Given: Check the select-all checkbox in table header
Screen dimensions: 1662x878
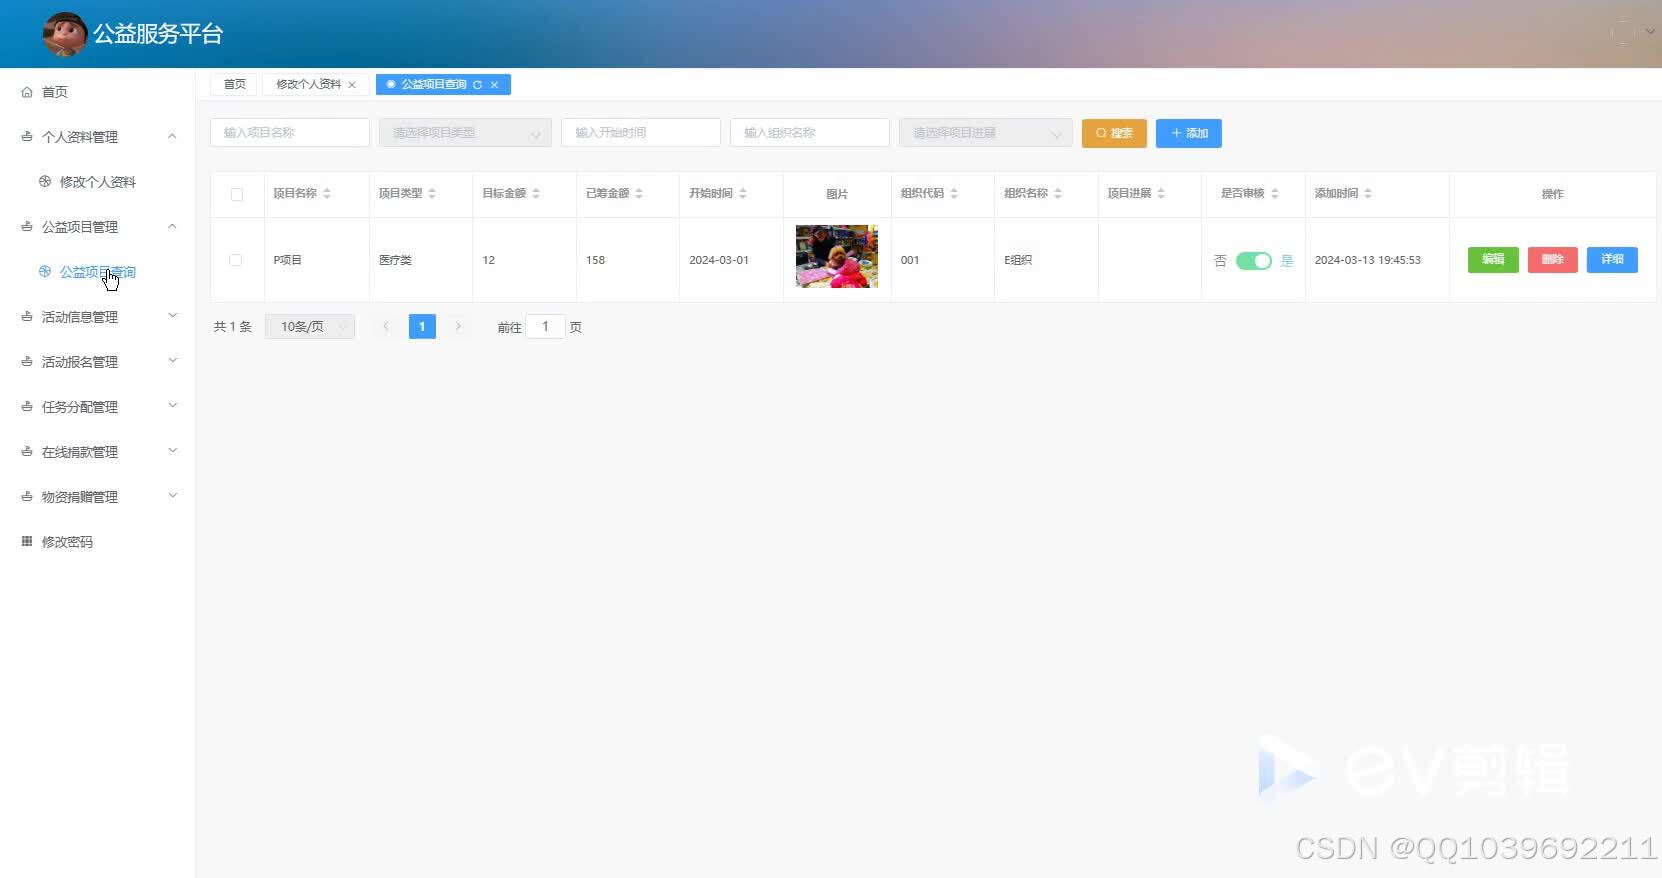Looking at the screenshot, I should (x=237, y=194).
